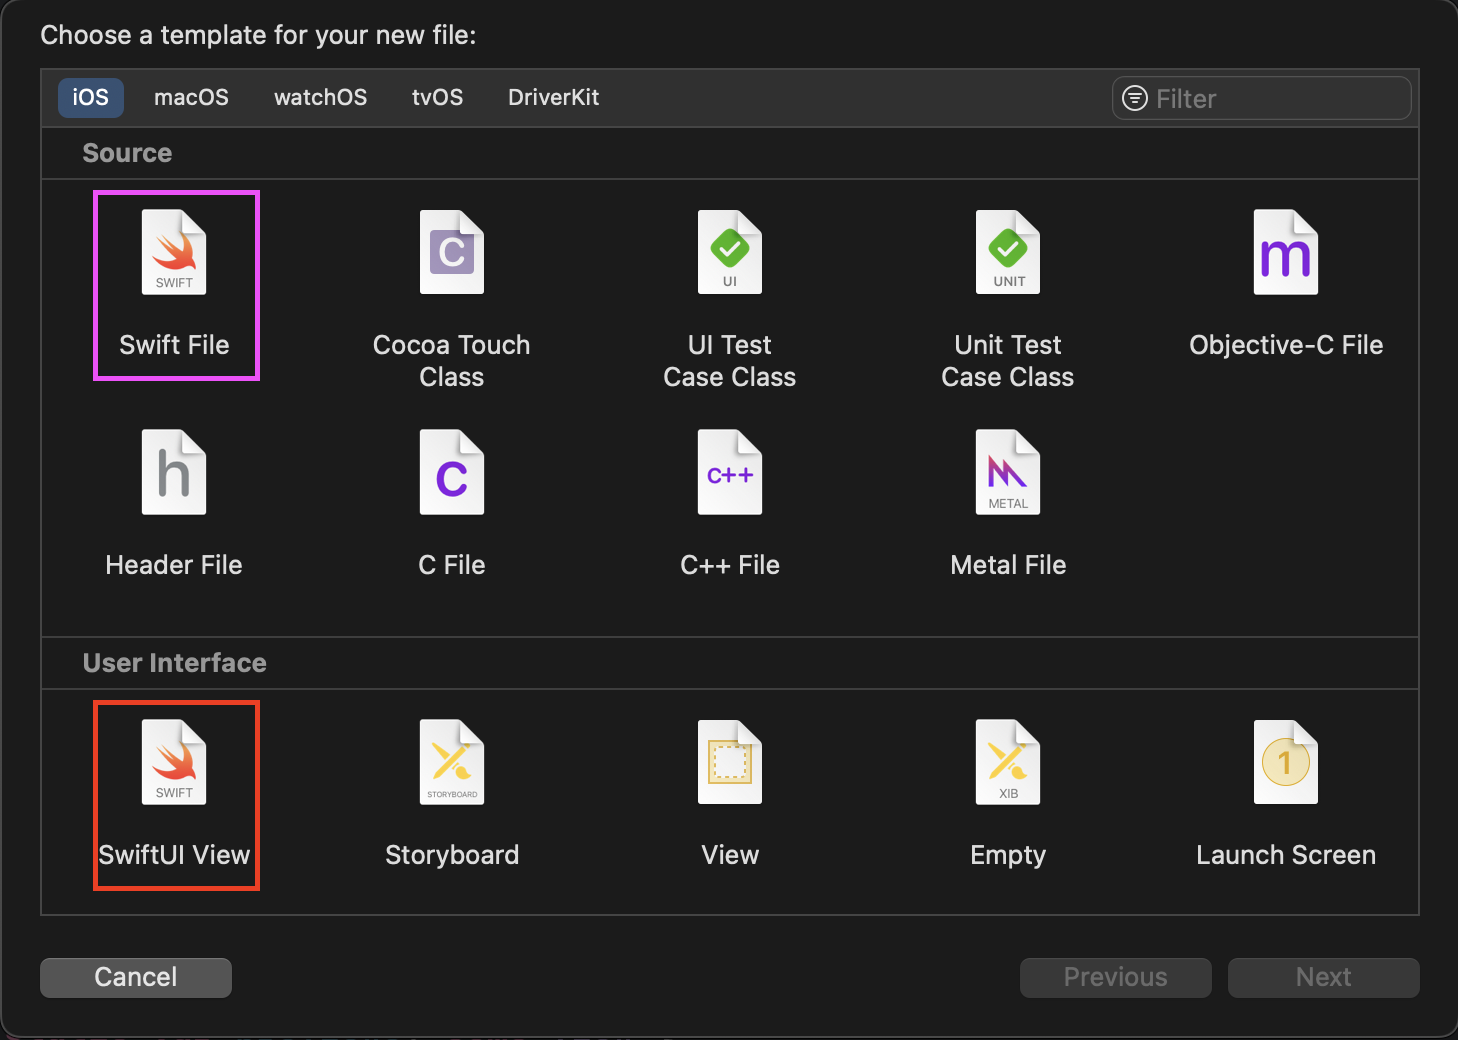
Task: Choose the Storyboard template icon
Action: click(452, 762)
